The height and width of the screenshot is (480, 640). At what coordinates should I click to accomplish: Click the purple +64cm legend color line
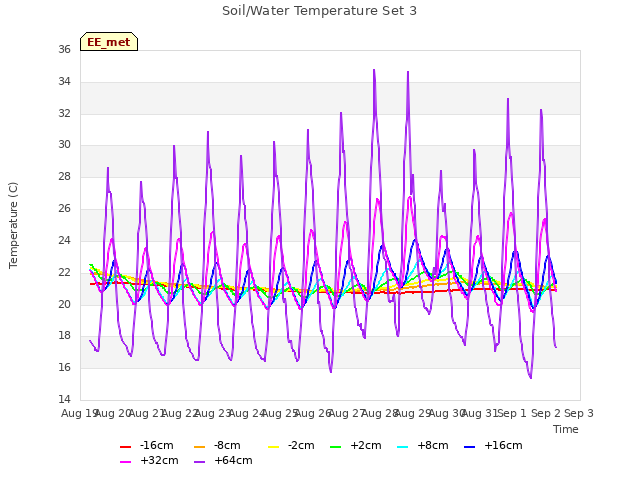tap(200, 462)
